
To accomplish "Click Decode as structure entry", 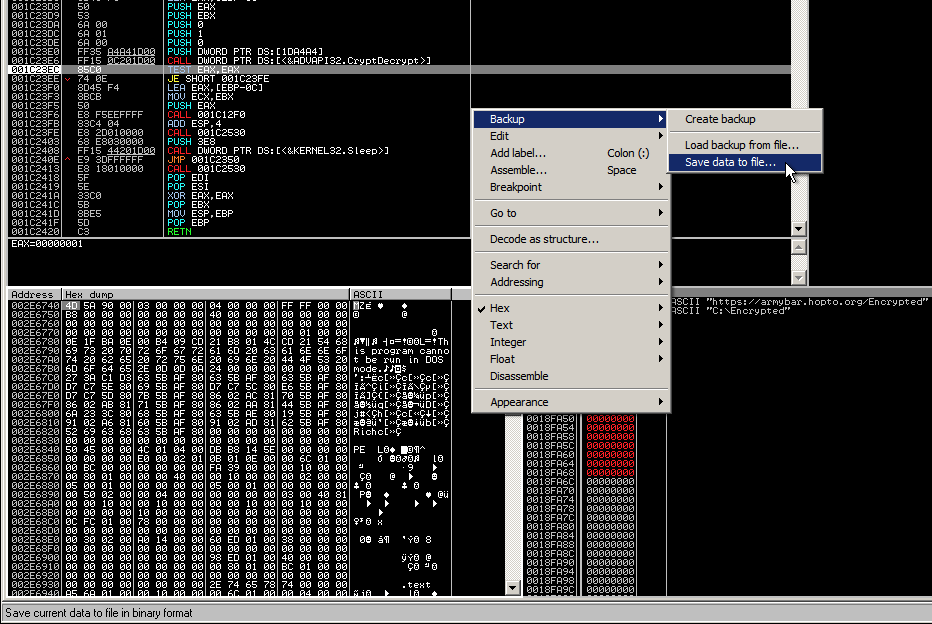I will pyautogui.click(x=547, y=240).
